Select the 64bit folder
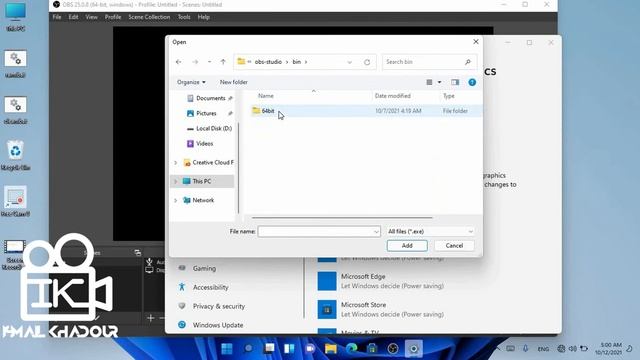The image size is (640, 360). pyautogui.click(x=268, y=111)
